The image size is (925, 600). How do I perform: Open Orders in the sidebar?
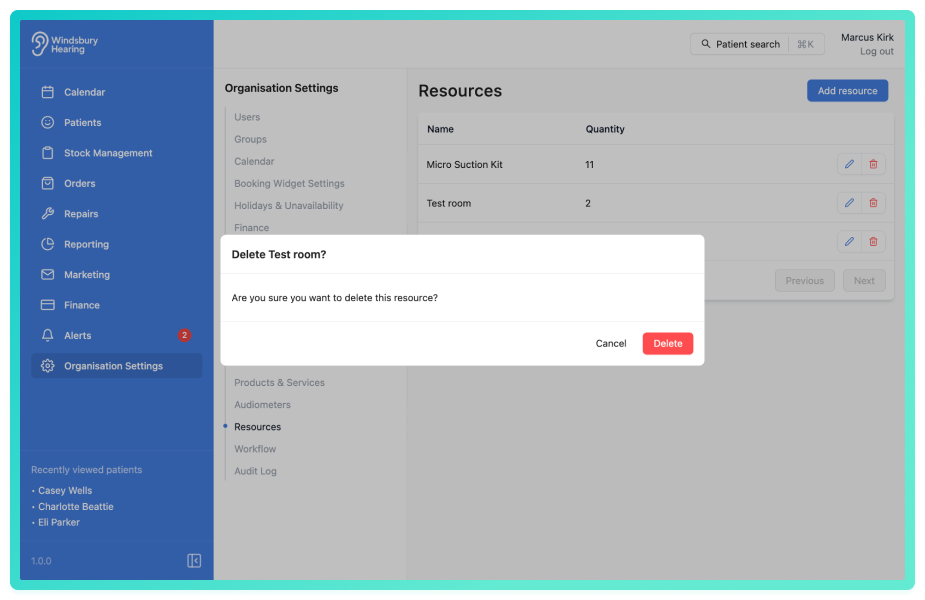(x=116, y=183)
